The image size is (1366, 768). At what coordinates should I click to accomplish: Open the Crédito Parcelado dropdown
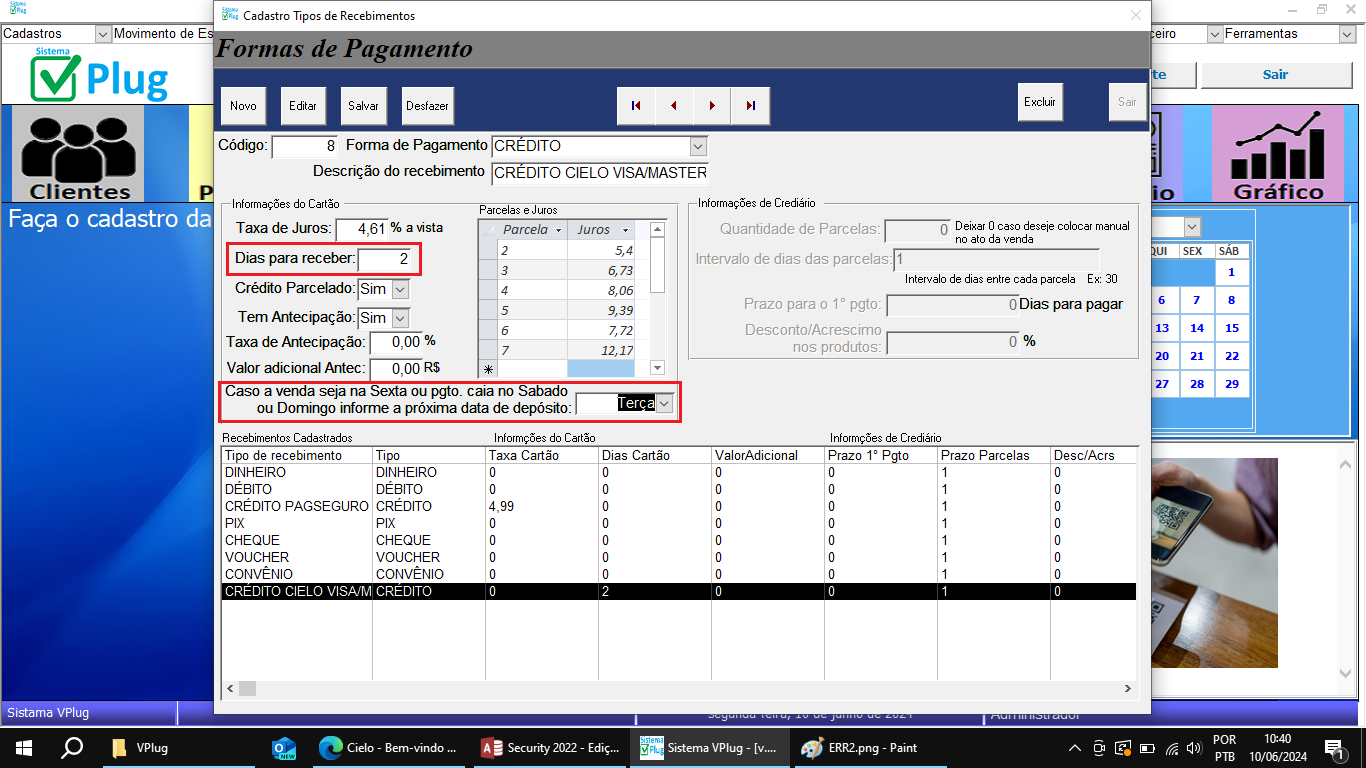400,289
